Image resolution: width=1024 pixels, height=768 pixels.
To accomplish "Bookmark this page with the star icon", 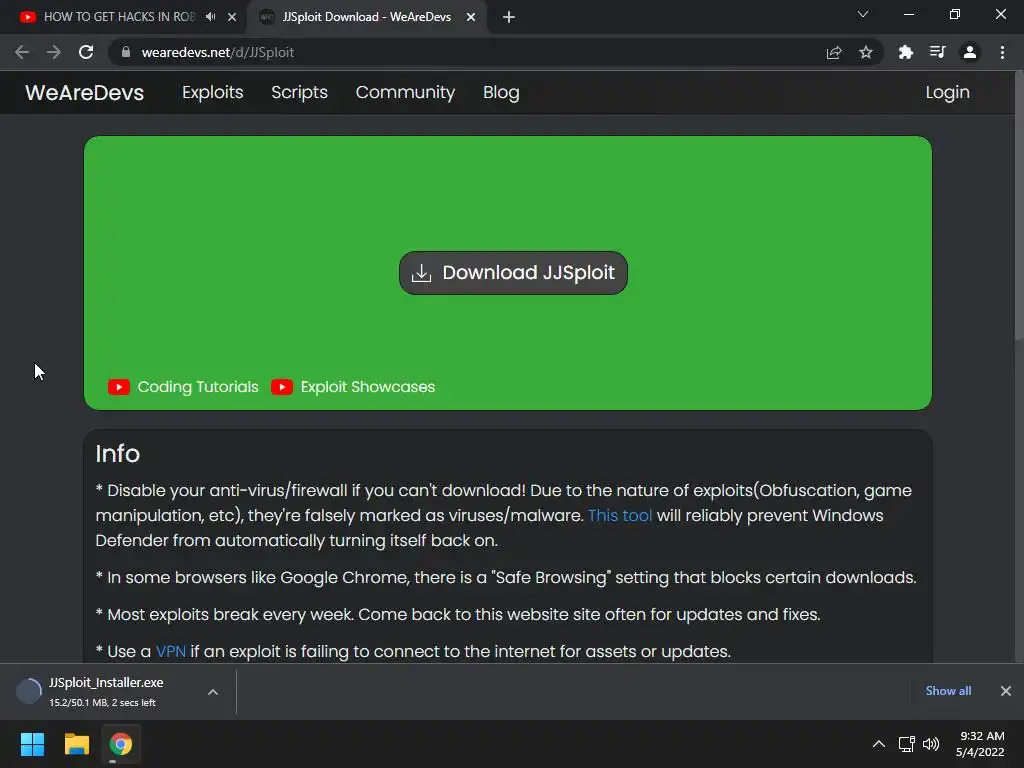I will [866, 52].
